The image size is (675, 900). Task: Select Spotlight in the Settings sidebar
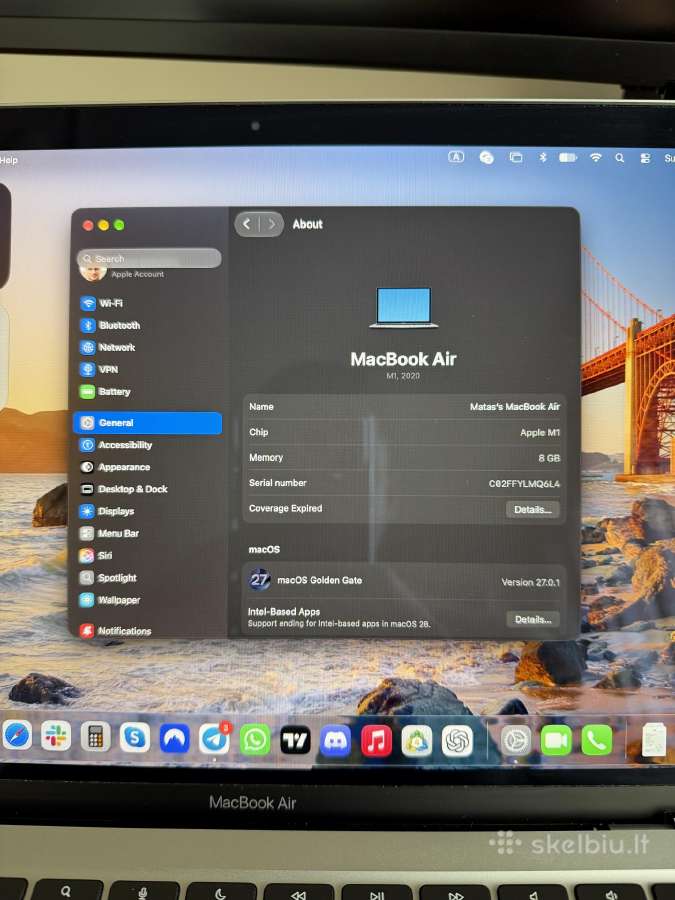click(149, 578)
